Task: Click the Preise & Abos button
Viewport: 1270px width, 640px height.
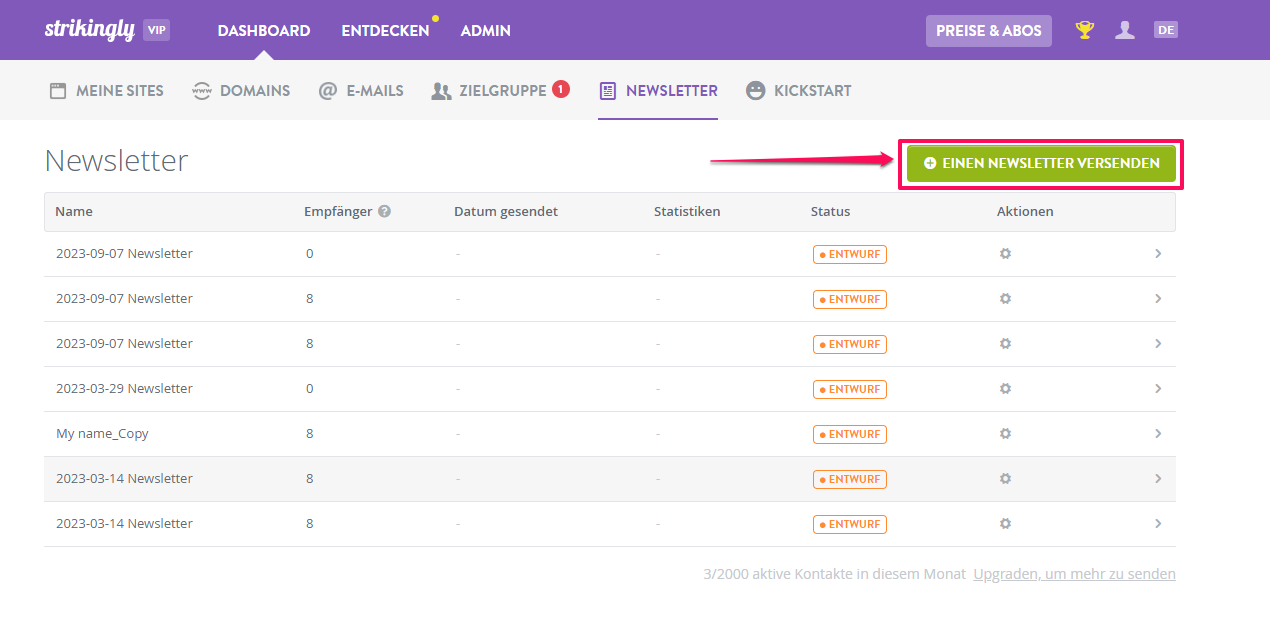Action: (989, 31)
